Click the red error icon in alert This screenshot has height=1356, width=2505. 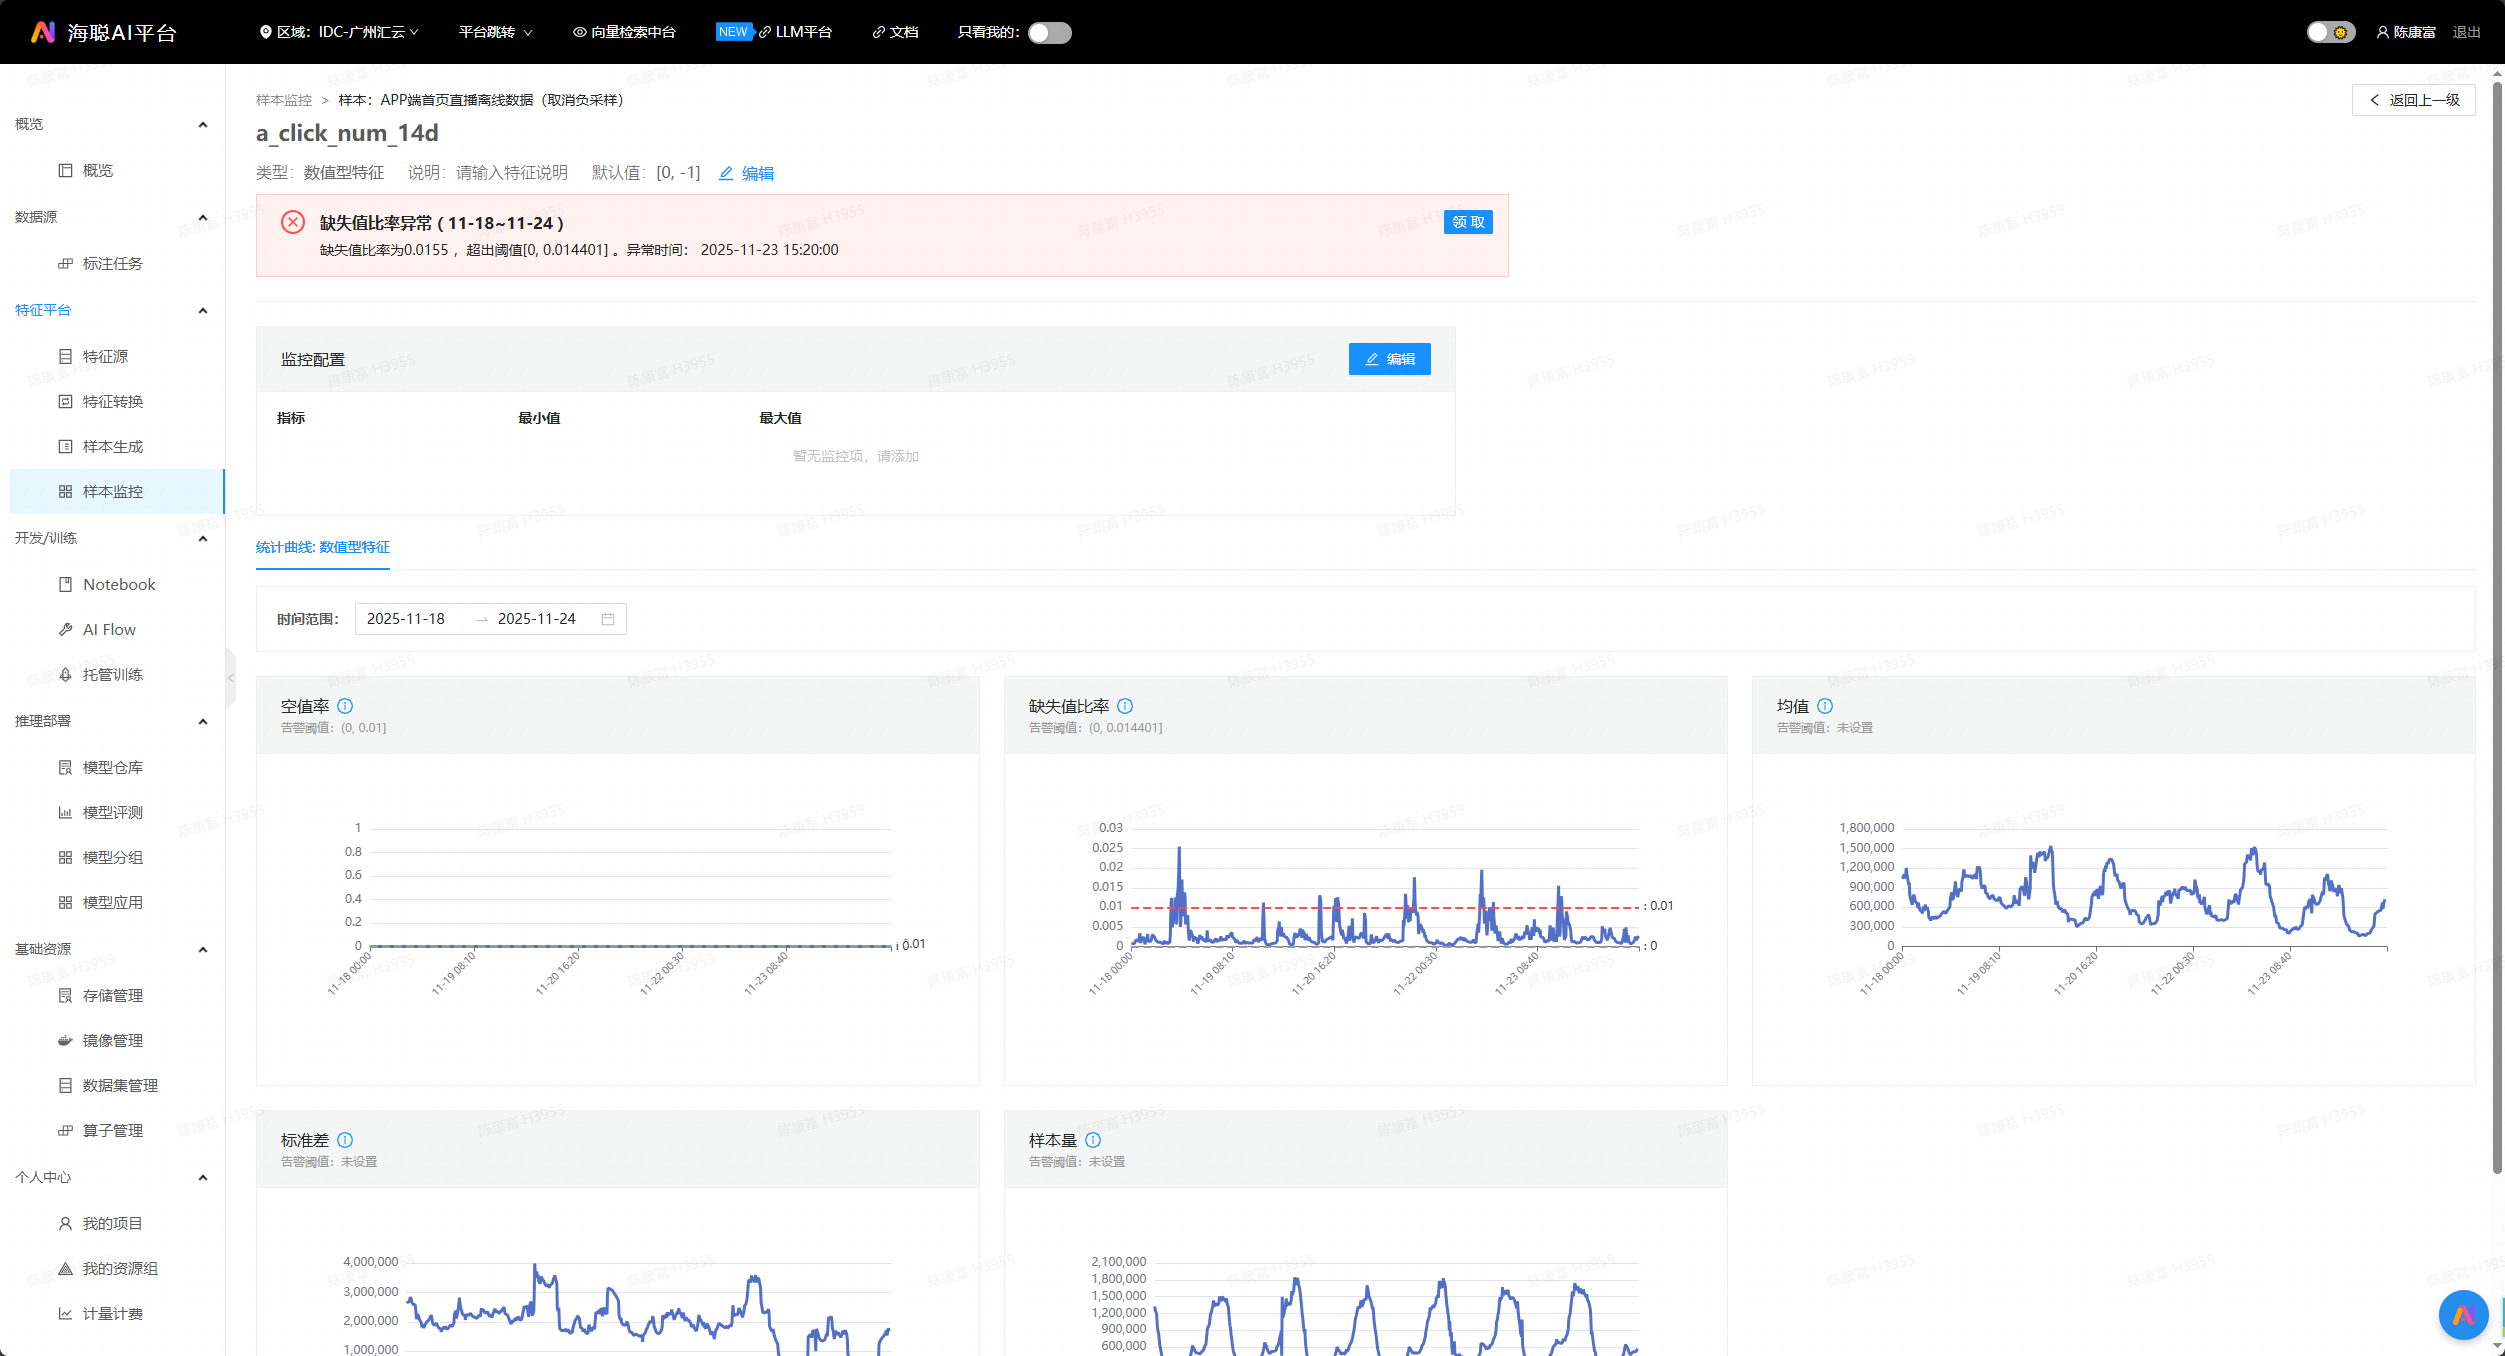[x=293, y=222]
